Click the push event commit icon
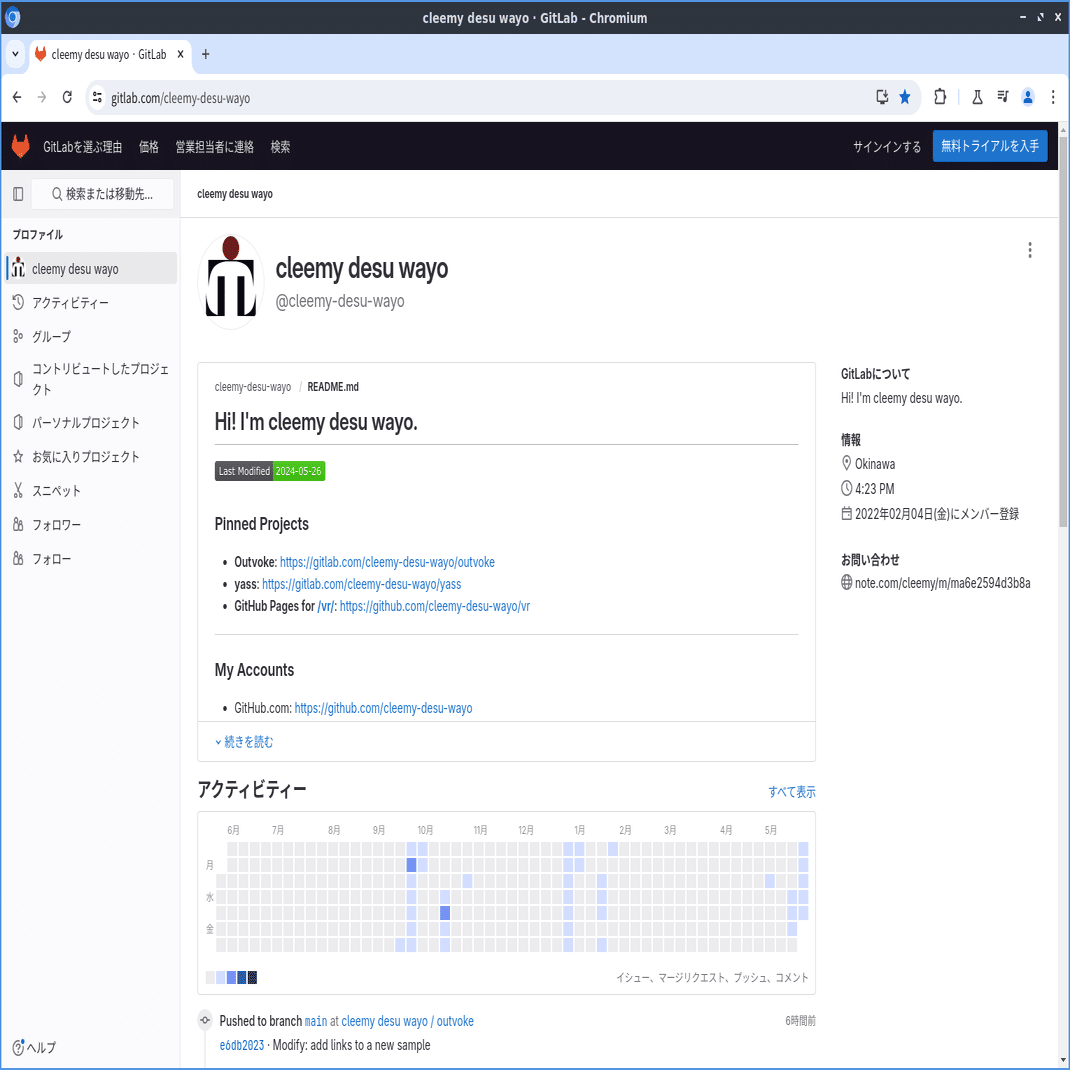The width and height of the screenshot is (1070, 1070). pyautogui.click(x=205, y=1021)
